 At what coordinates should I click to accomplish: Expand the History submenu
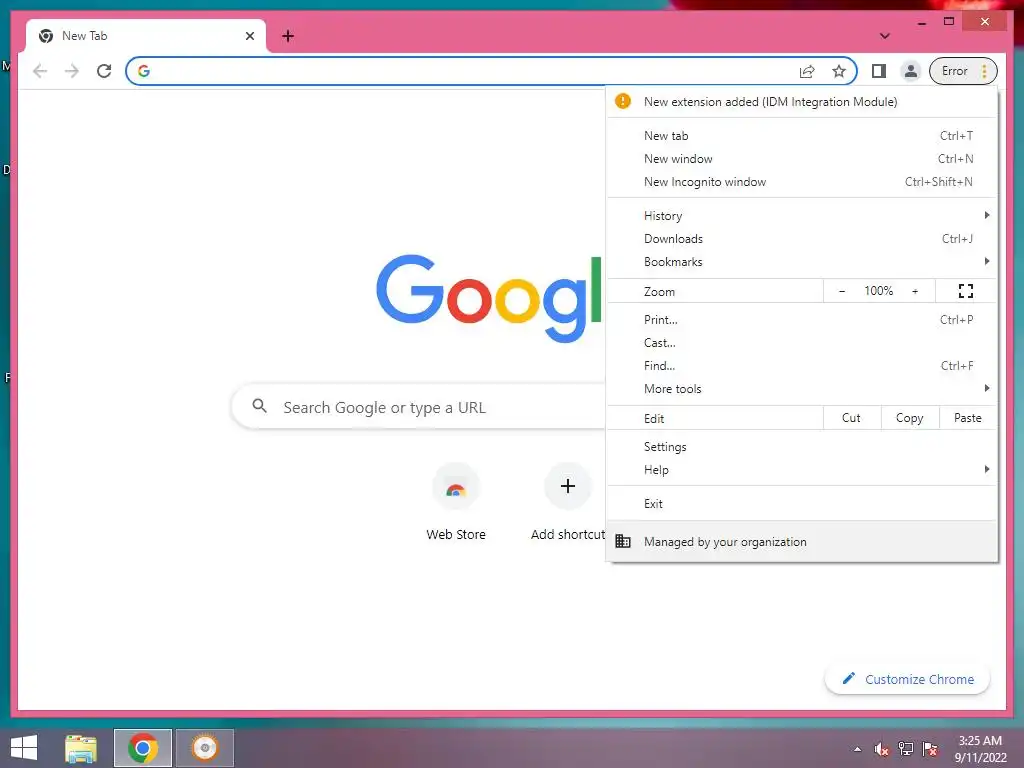tap(802, 216)
